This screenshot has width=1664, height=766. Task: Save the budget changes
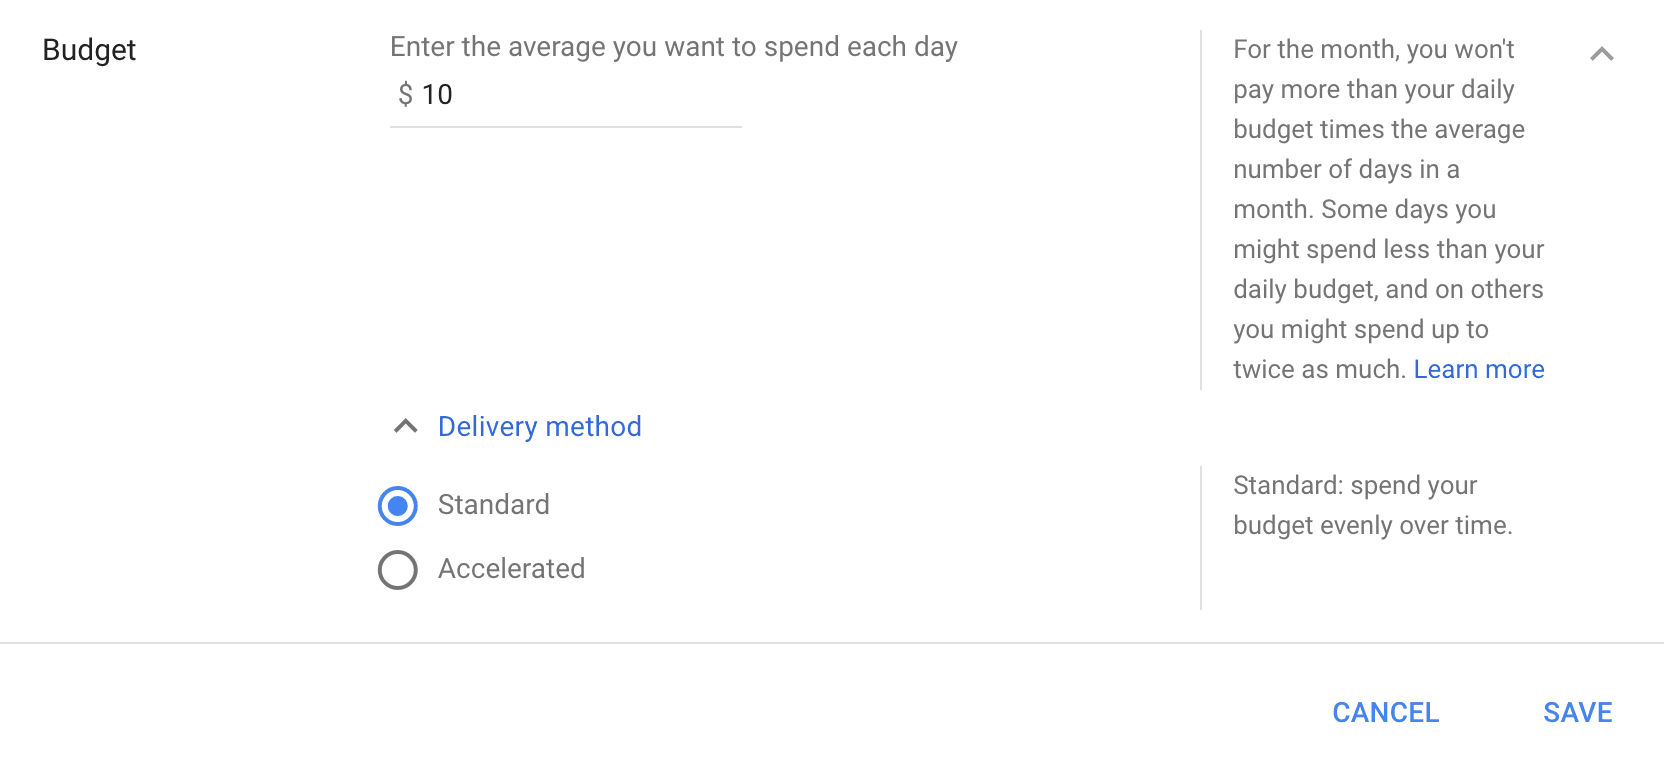[x=1577, y=713]
